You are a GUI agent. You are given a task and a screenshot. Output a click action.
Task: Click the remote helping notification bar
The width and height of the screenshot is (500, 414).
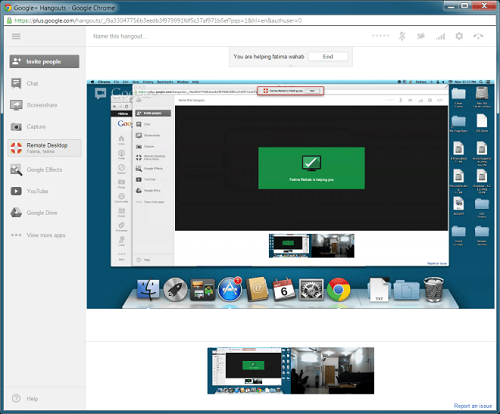click(290, 91)
